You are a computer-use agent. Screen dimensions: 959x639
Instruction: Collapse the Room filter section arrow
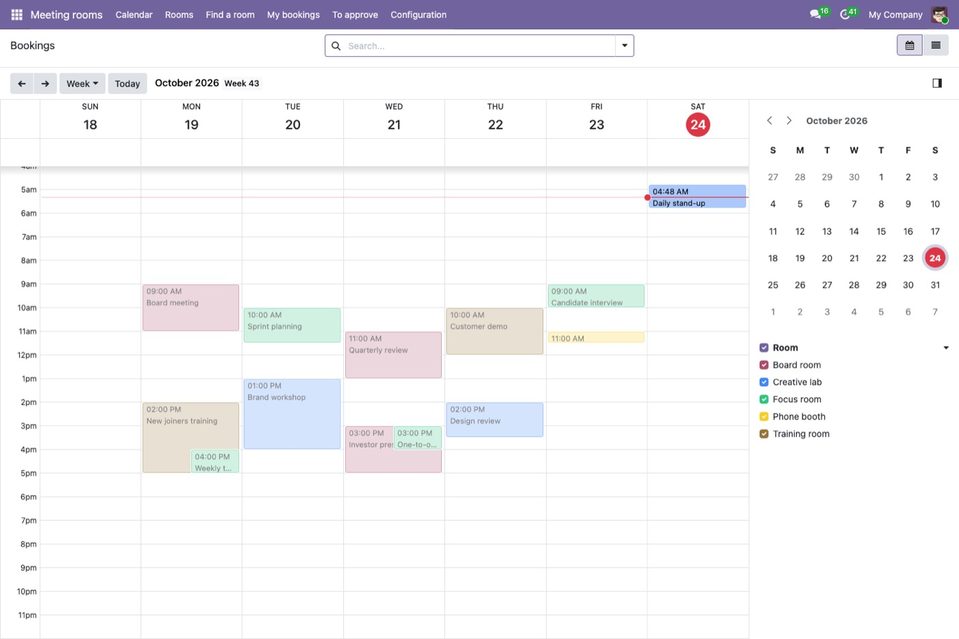tap(946, 348)
